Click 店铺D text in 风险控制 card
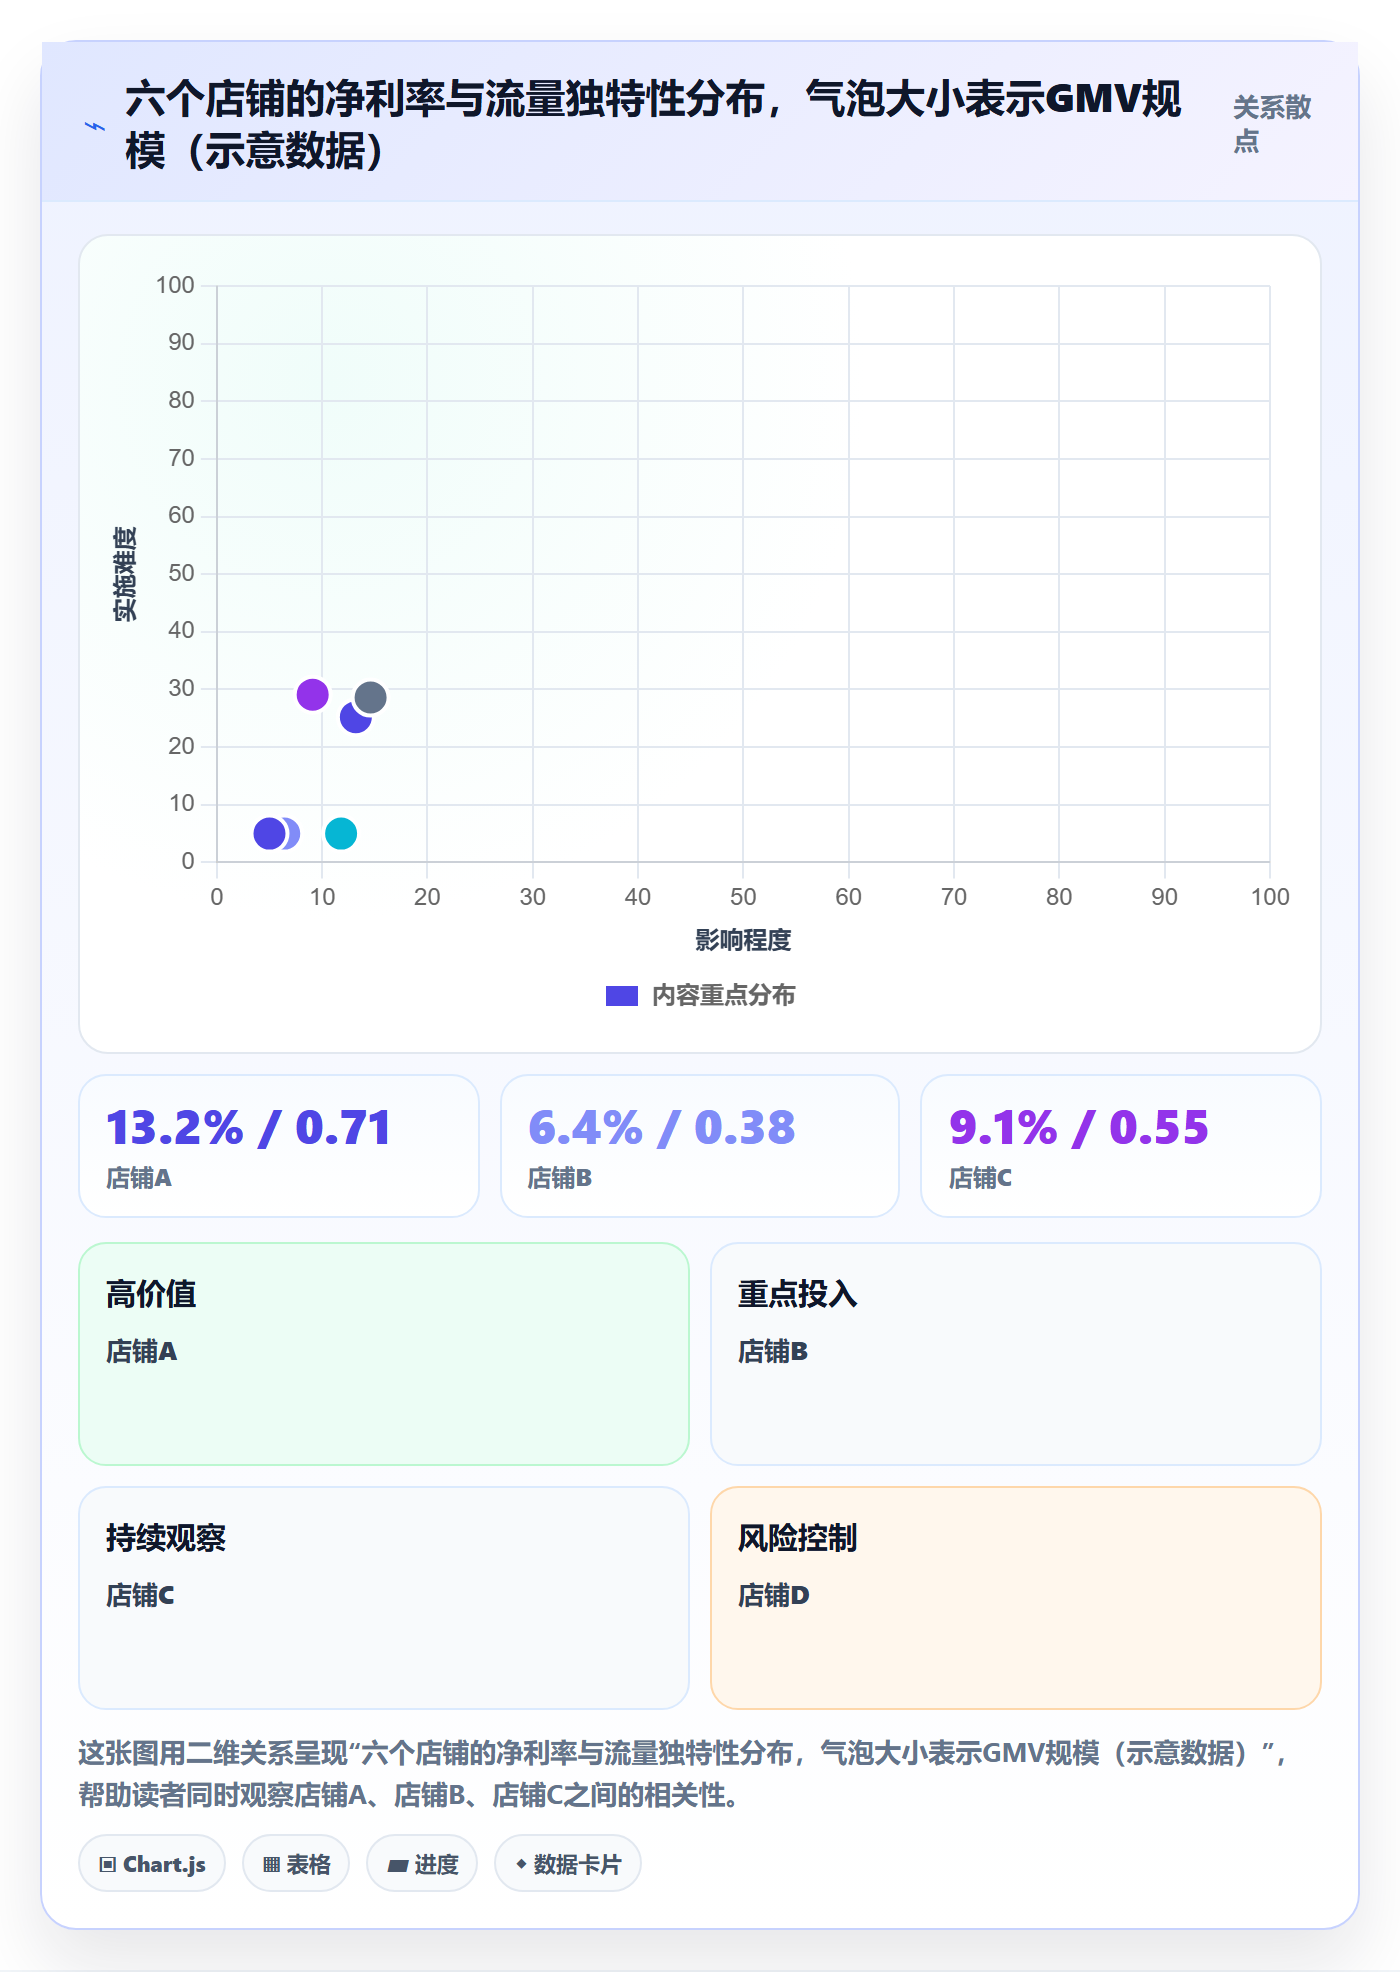The height and width of the screenshot is (1972, 1400). tap(773, 1595)
